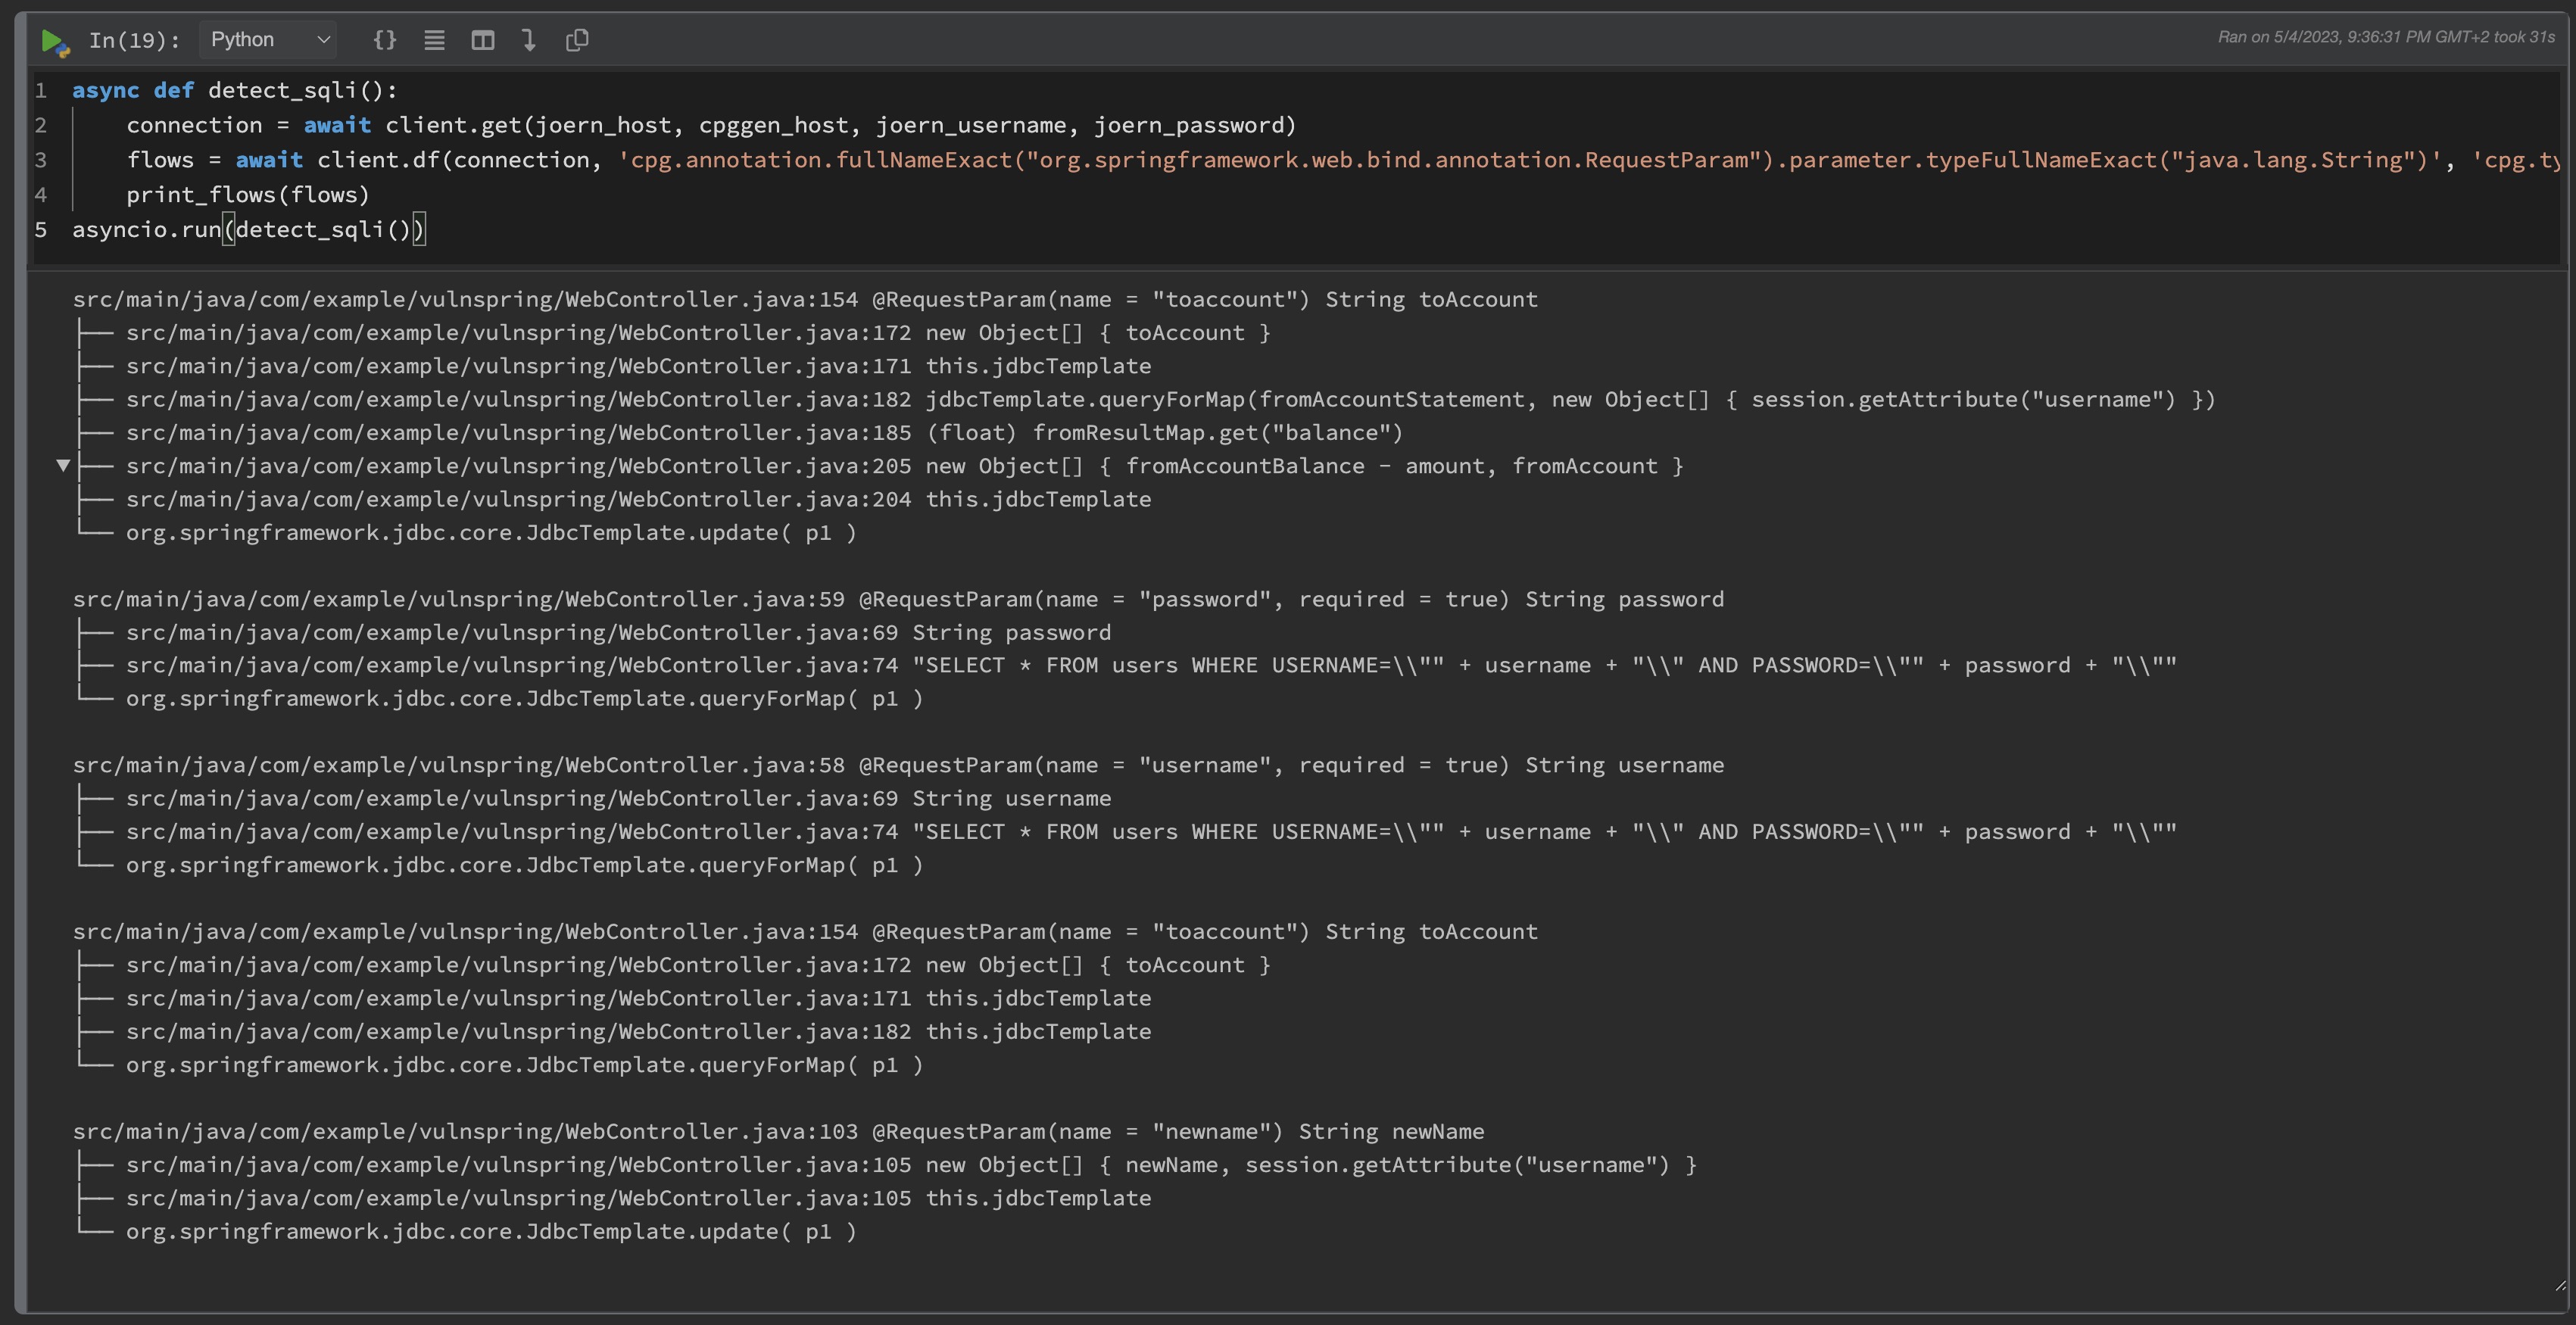This screenshot has height=1325, width=2576.
Task: Toggle the split columns layout icon
Action: 483,40
